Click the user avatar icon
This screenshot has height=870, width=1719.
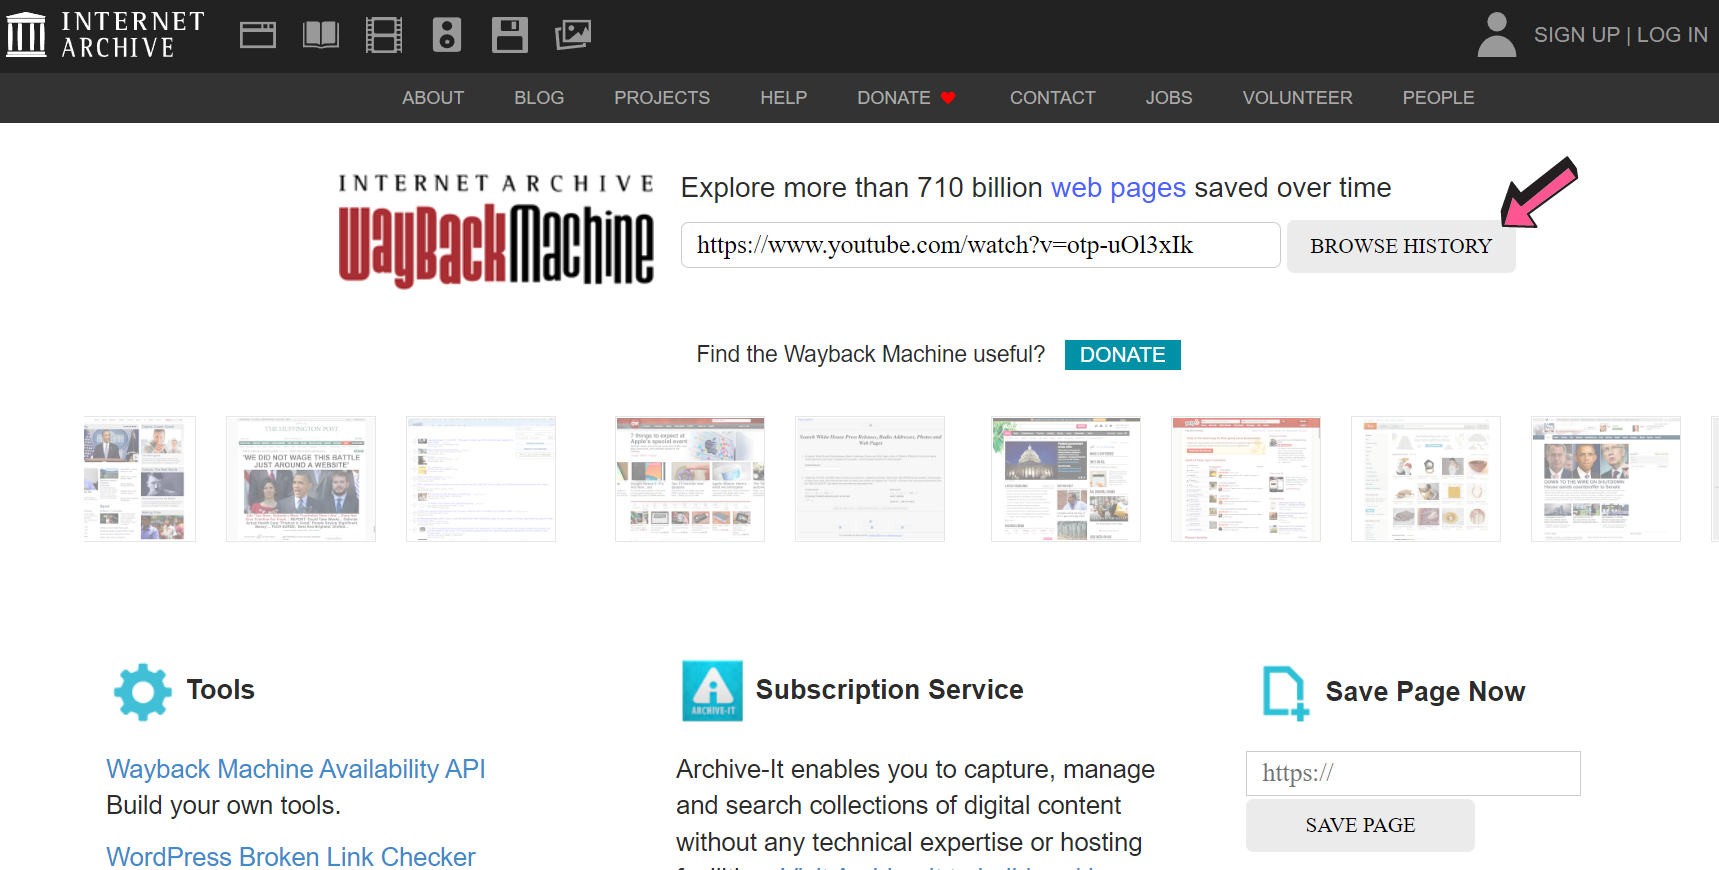(1497, 35)
